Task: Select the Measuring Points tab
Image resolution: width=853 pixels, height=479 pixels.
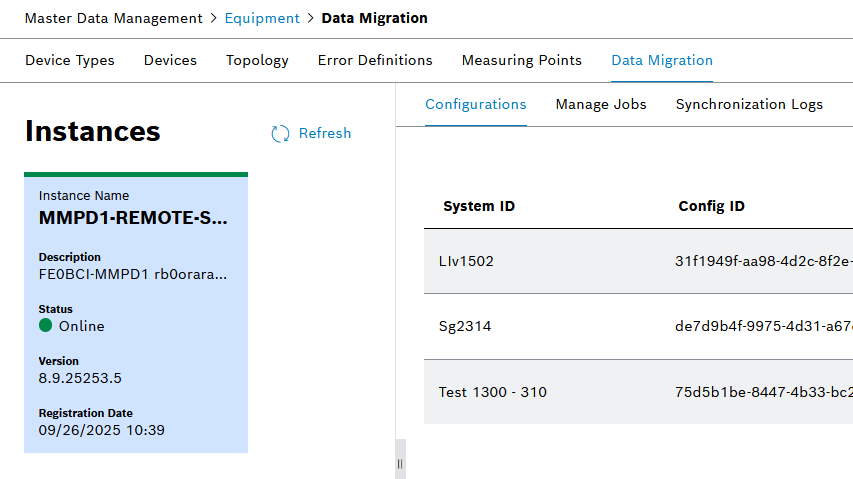Action: (x=522, y=60)
